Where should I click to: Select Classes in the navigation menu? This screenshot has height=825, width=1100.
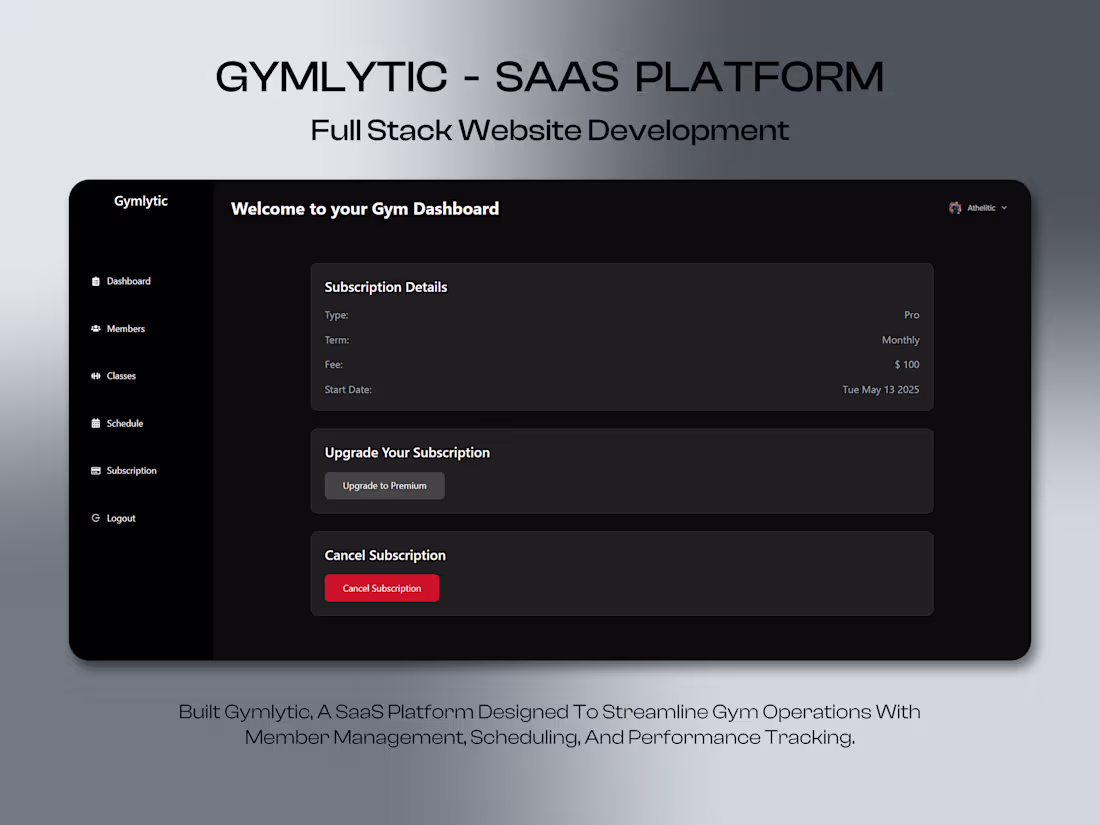122,375
